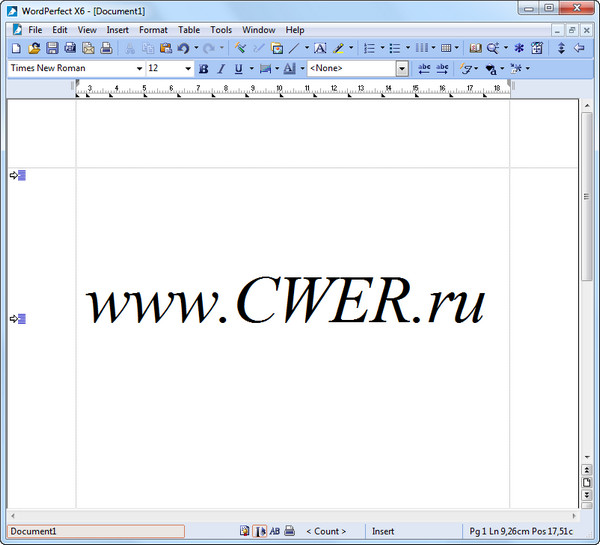Click the upper left-margin paragraph marker icon
The image size is (600, 545).
point(18,175)
